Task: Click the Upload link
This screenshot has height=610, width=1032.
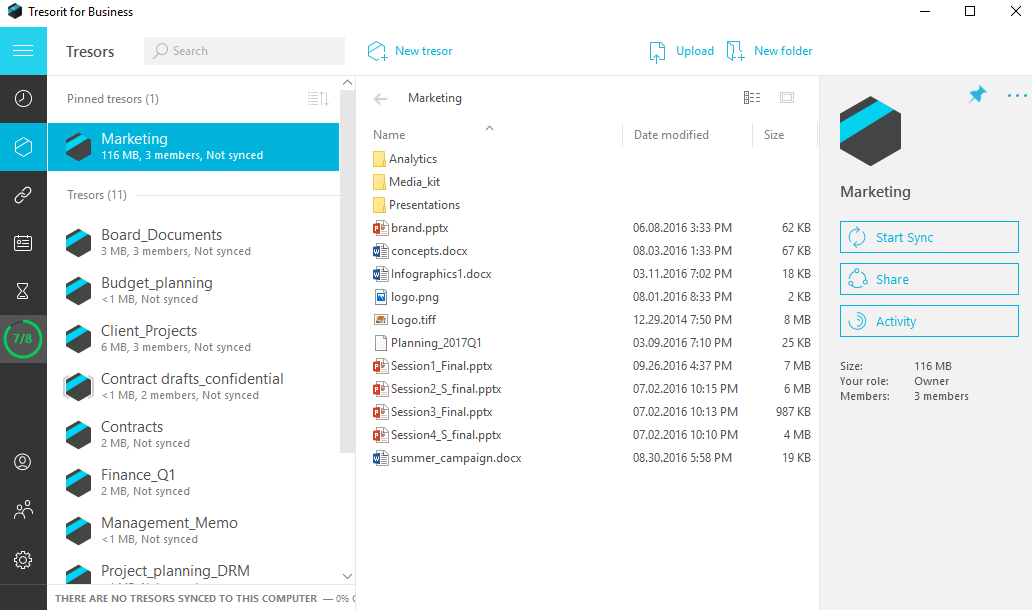Action: pos(694,51)
